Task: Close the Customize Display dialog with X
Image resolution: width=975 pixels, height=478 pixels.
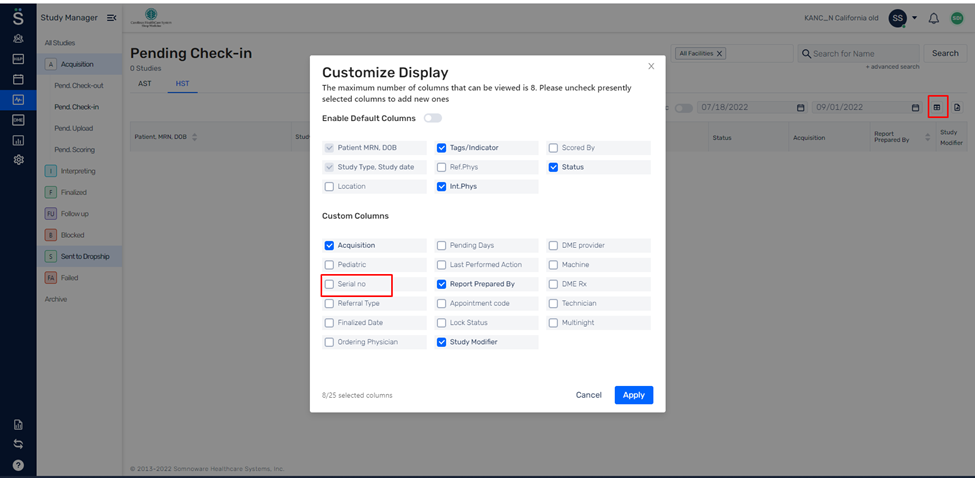Action: (x=651, y=66)
